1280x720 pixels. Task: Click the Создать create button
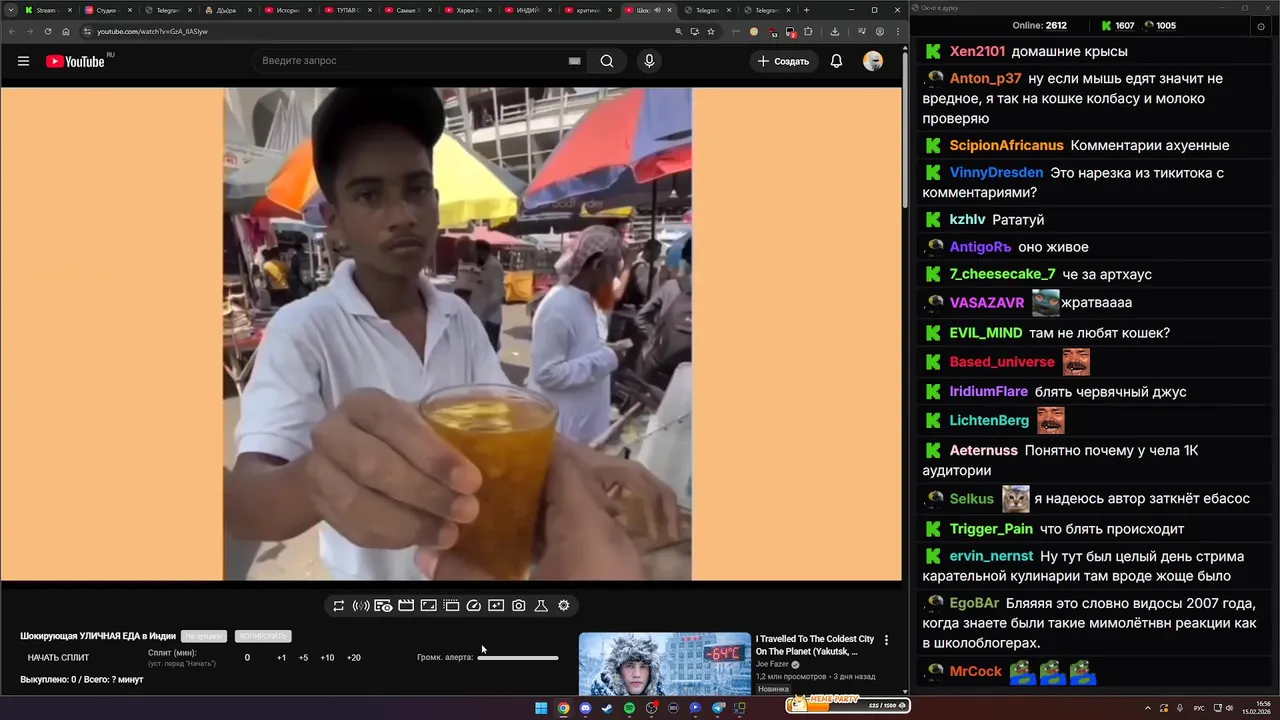click(x=783, y=61)
